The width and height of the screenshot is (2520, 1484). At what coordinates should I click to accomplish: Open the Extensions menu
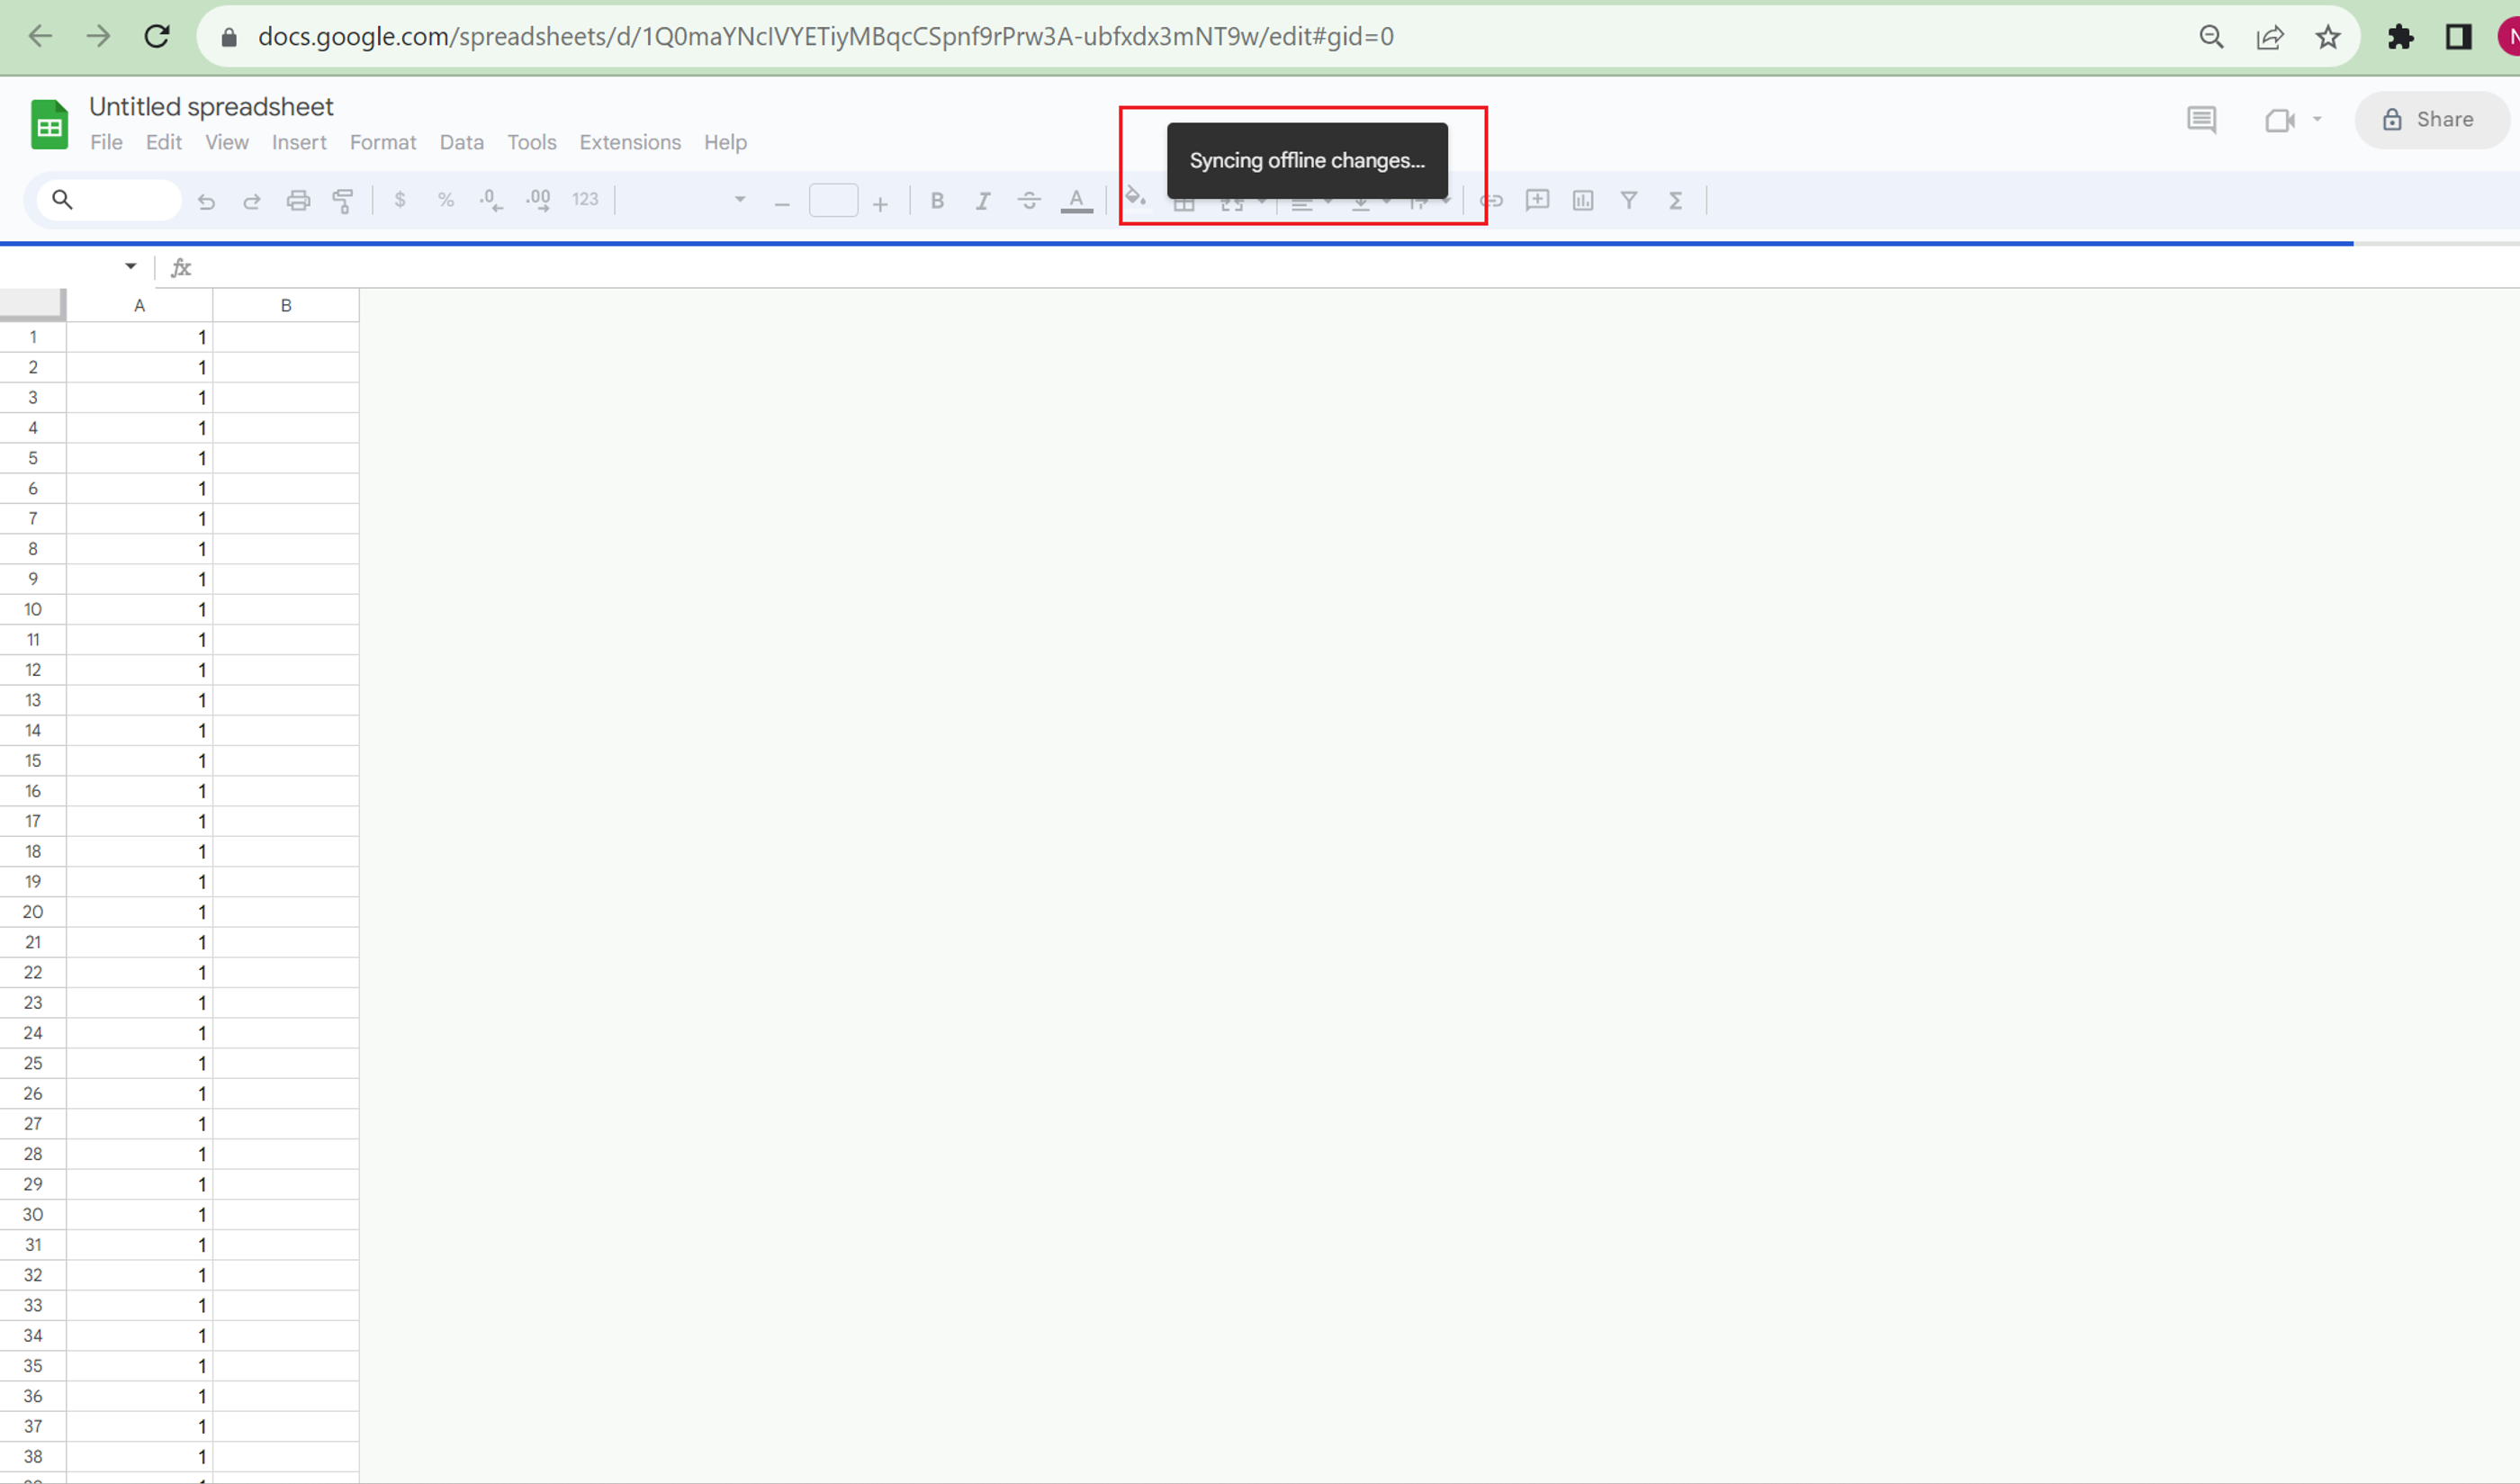coord(630,142)
